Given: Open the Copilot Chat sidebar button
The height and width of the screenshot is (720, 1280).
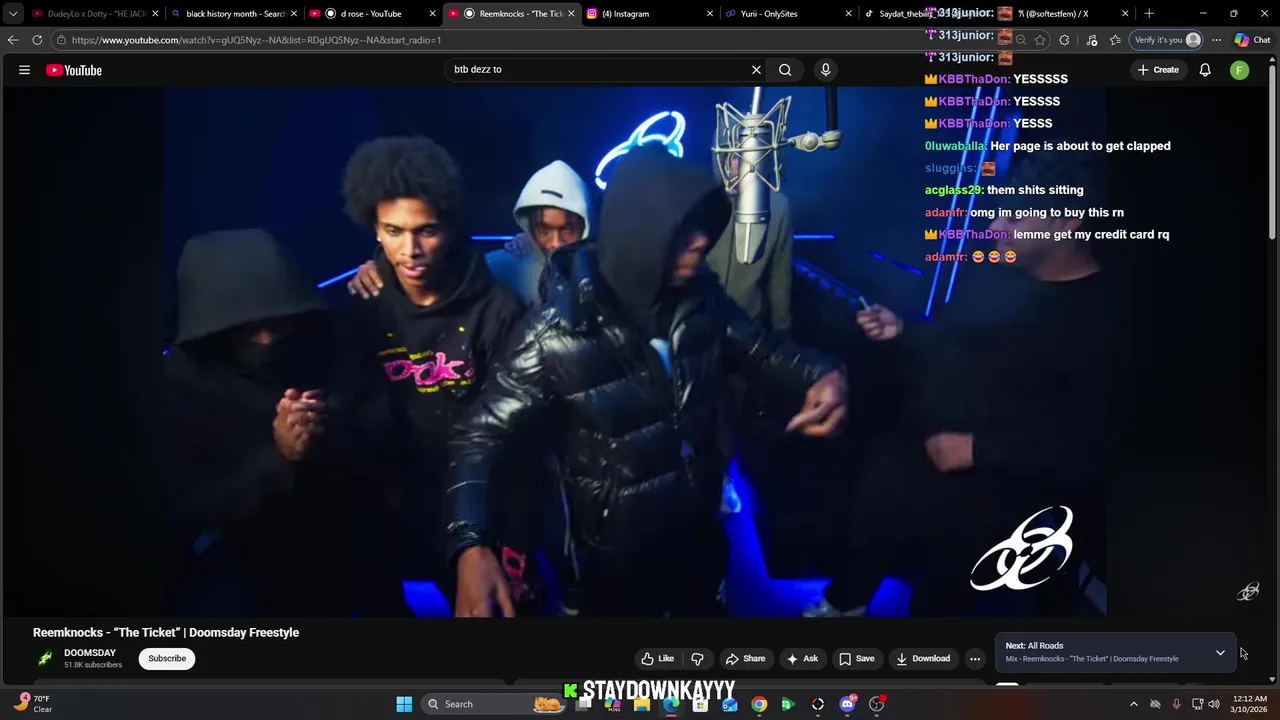Looking at the screenshot, I should tap(1252, 40).
